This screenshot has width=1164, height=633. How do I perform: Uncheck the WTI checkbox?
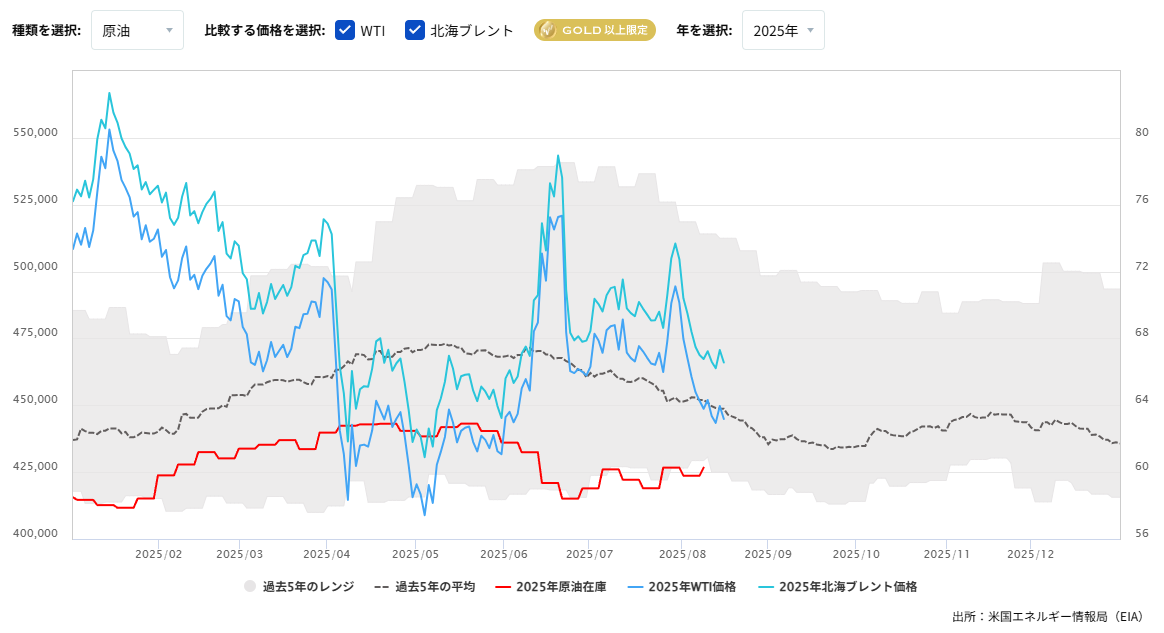[x=345, y=30]
